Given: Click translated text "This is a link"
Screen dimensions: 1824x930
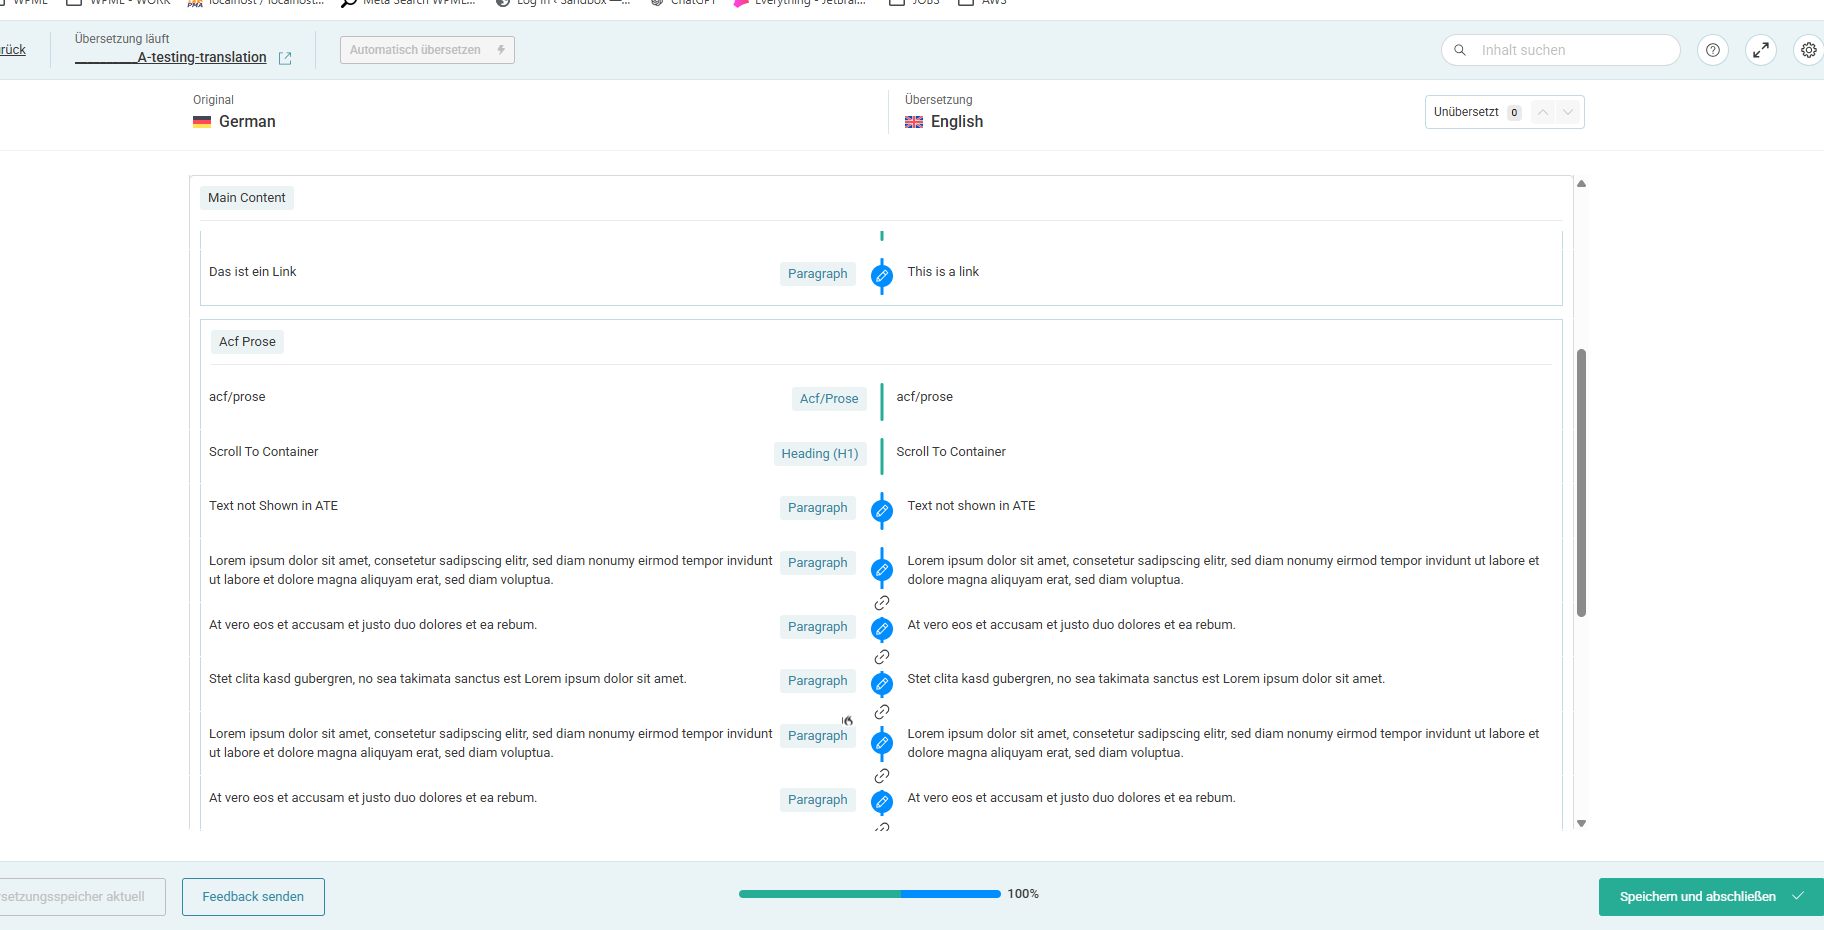Looking at the screenshot, I should [943, 272].
